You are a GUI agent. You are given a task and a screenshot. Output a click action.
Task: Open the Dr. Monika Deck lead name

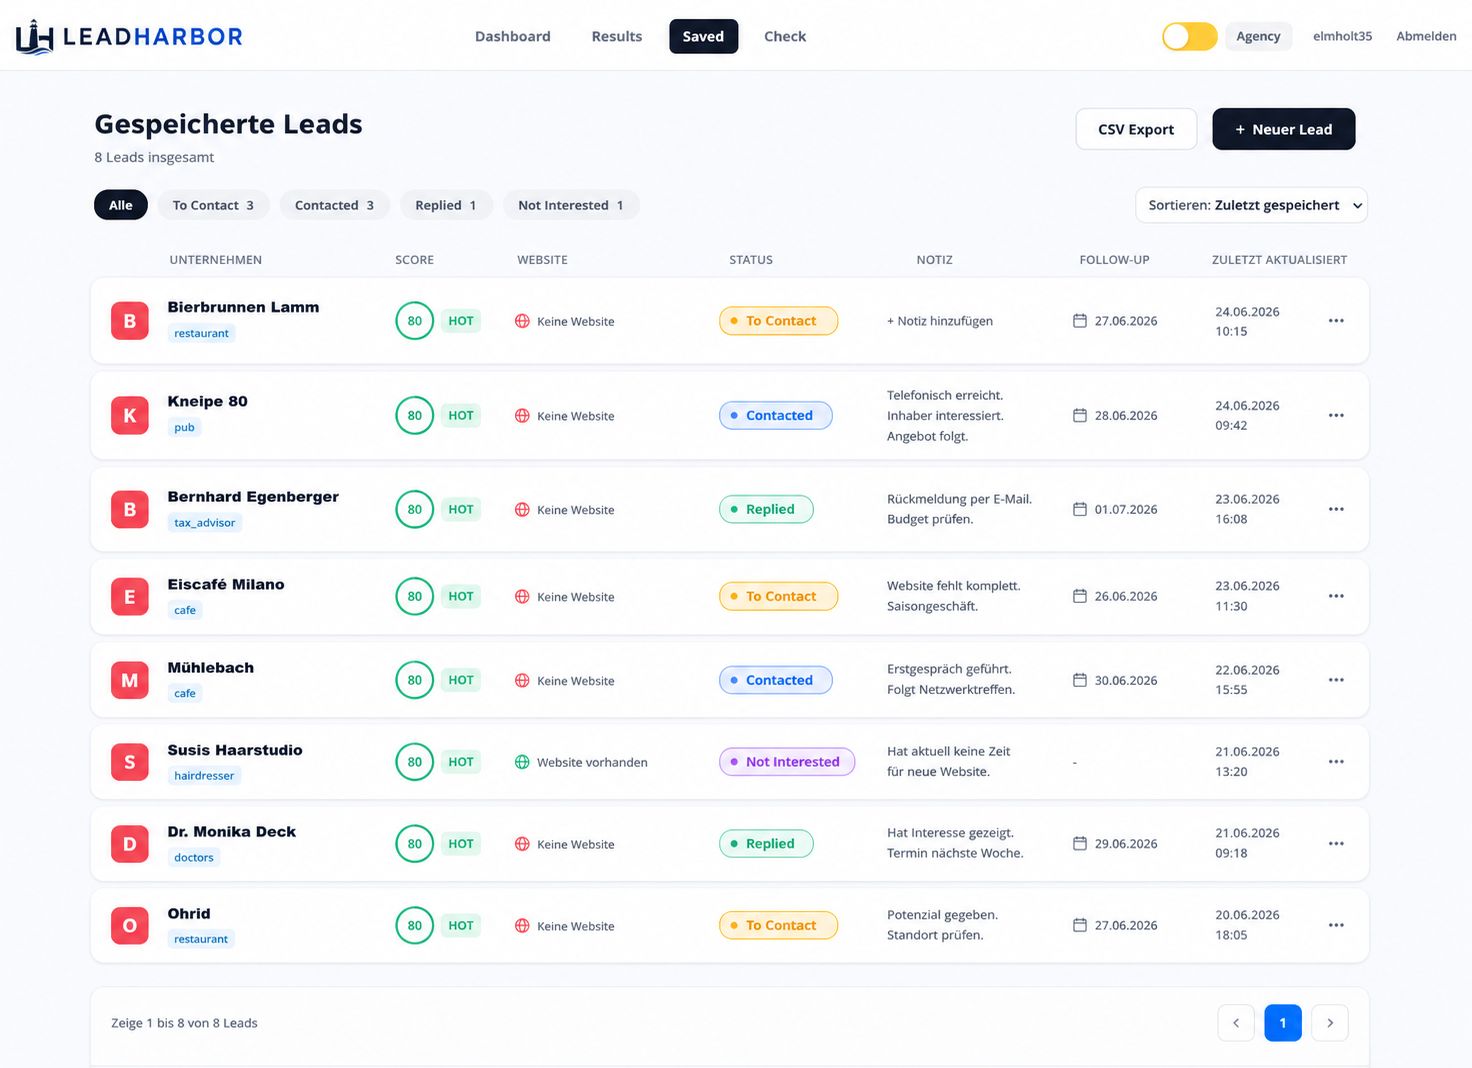coord(232,832)
